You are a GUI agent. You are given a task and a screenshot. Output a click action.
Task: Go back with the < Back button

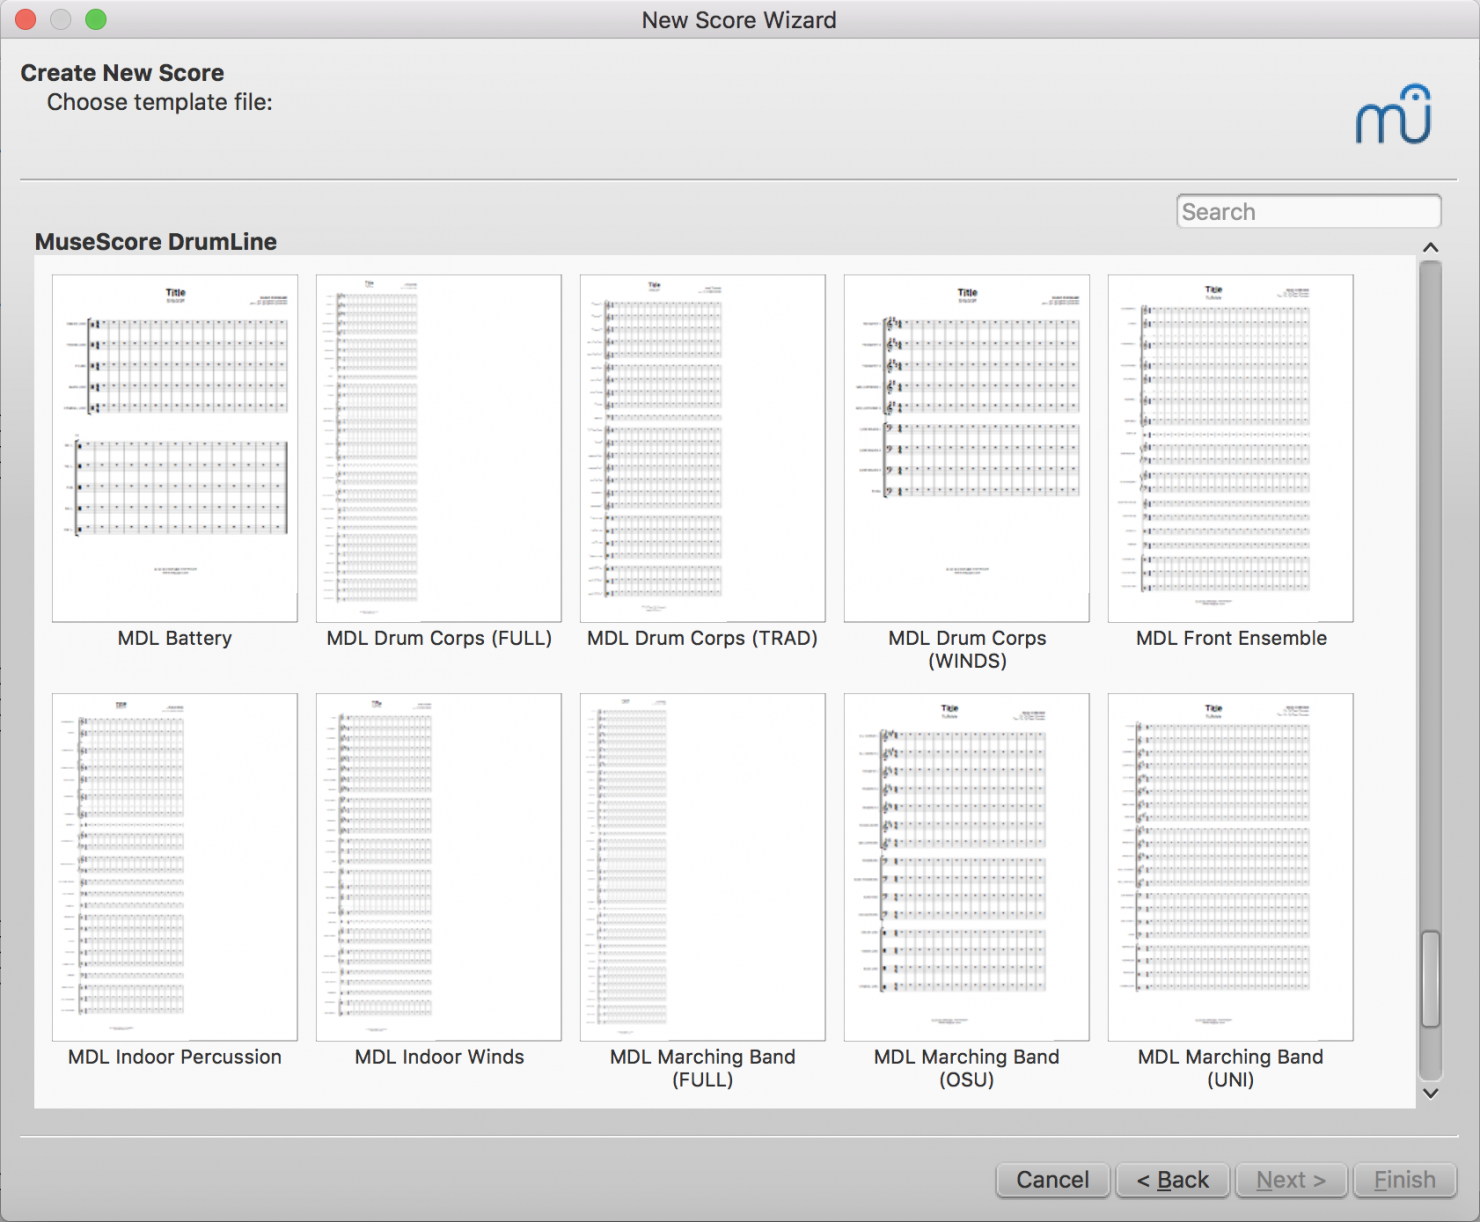1173,1180
